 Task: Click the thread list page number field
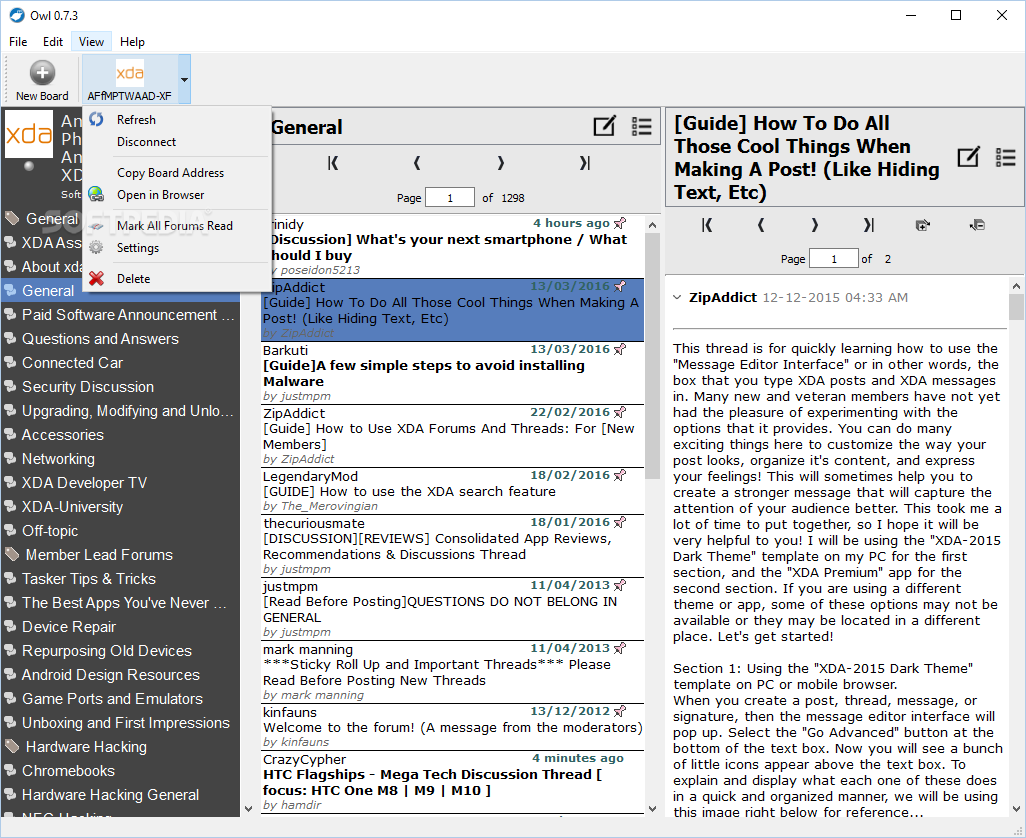(450, 198)
